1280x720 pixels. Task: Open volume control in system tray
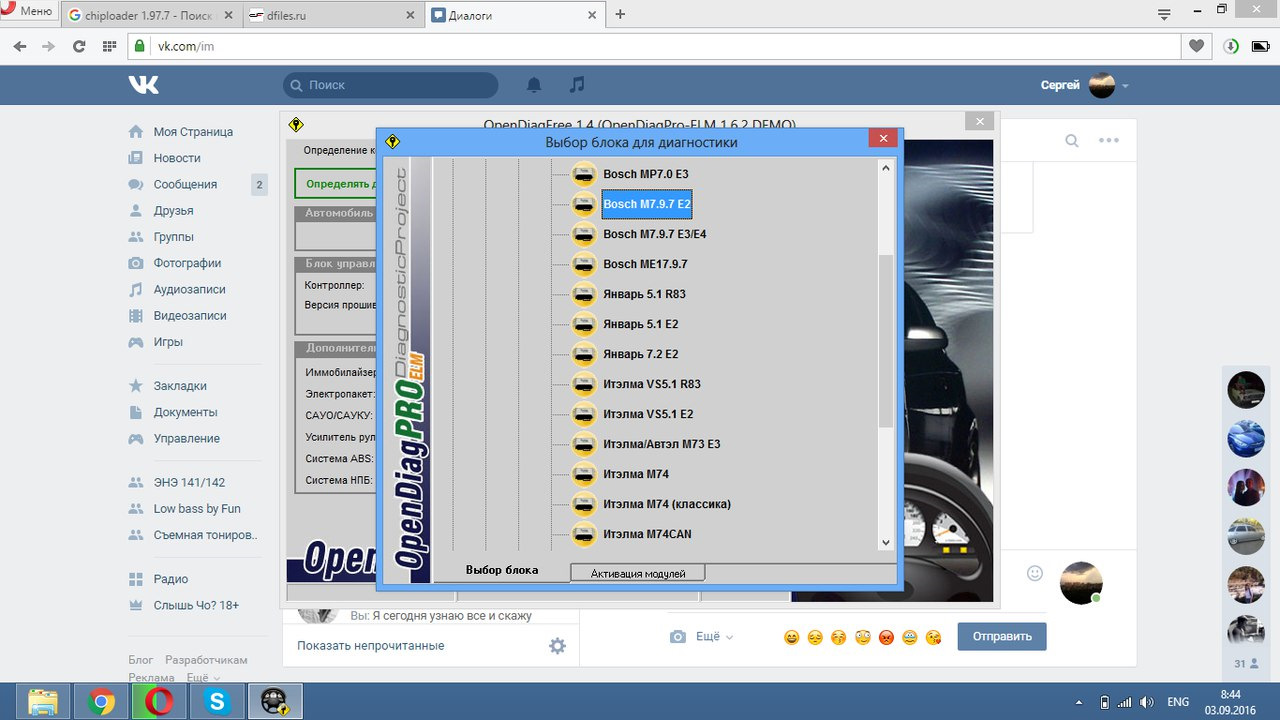coord(1146,702)
